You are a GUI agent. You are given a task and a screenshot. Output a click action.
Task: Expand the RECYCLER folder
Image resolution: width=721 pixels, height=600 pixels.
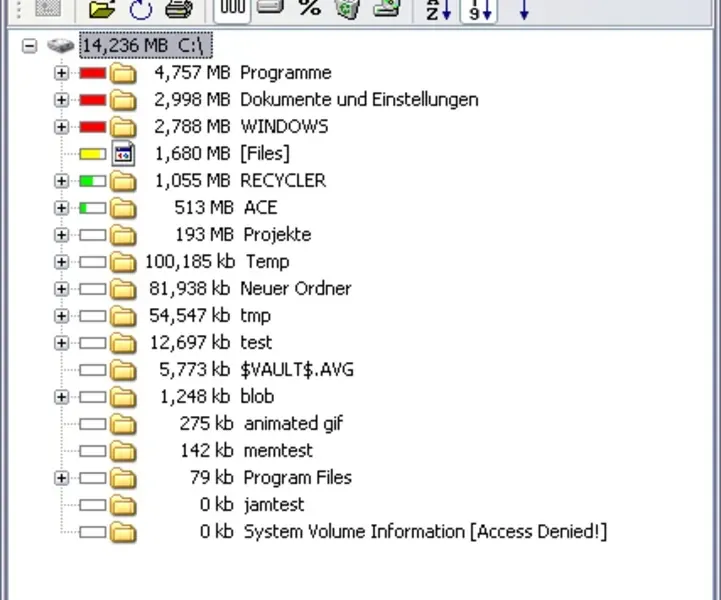[x=61, y=181]
